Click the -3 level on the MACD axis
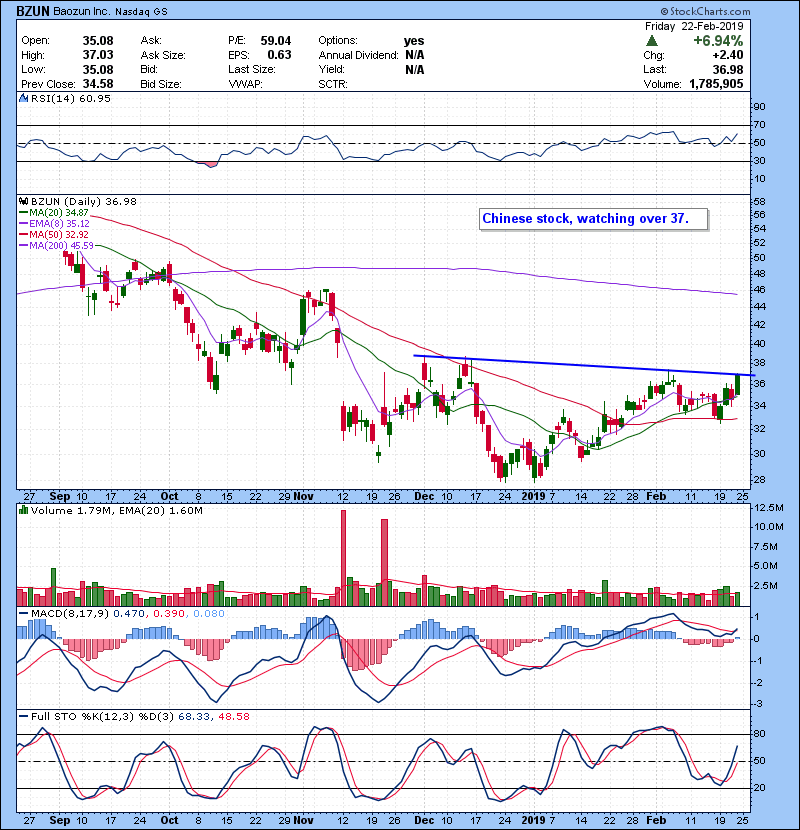This screenshot has height=830, width=800. 758,704
